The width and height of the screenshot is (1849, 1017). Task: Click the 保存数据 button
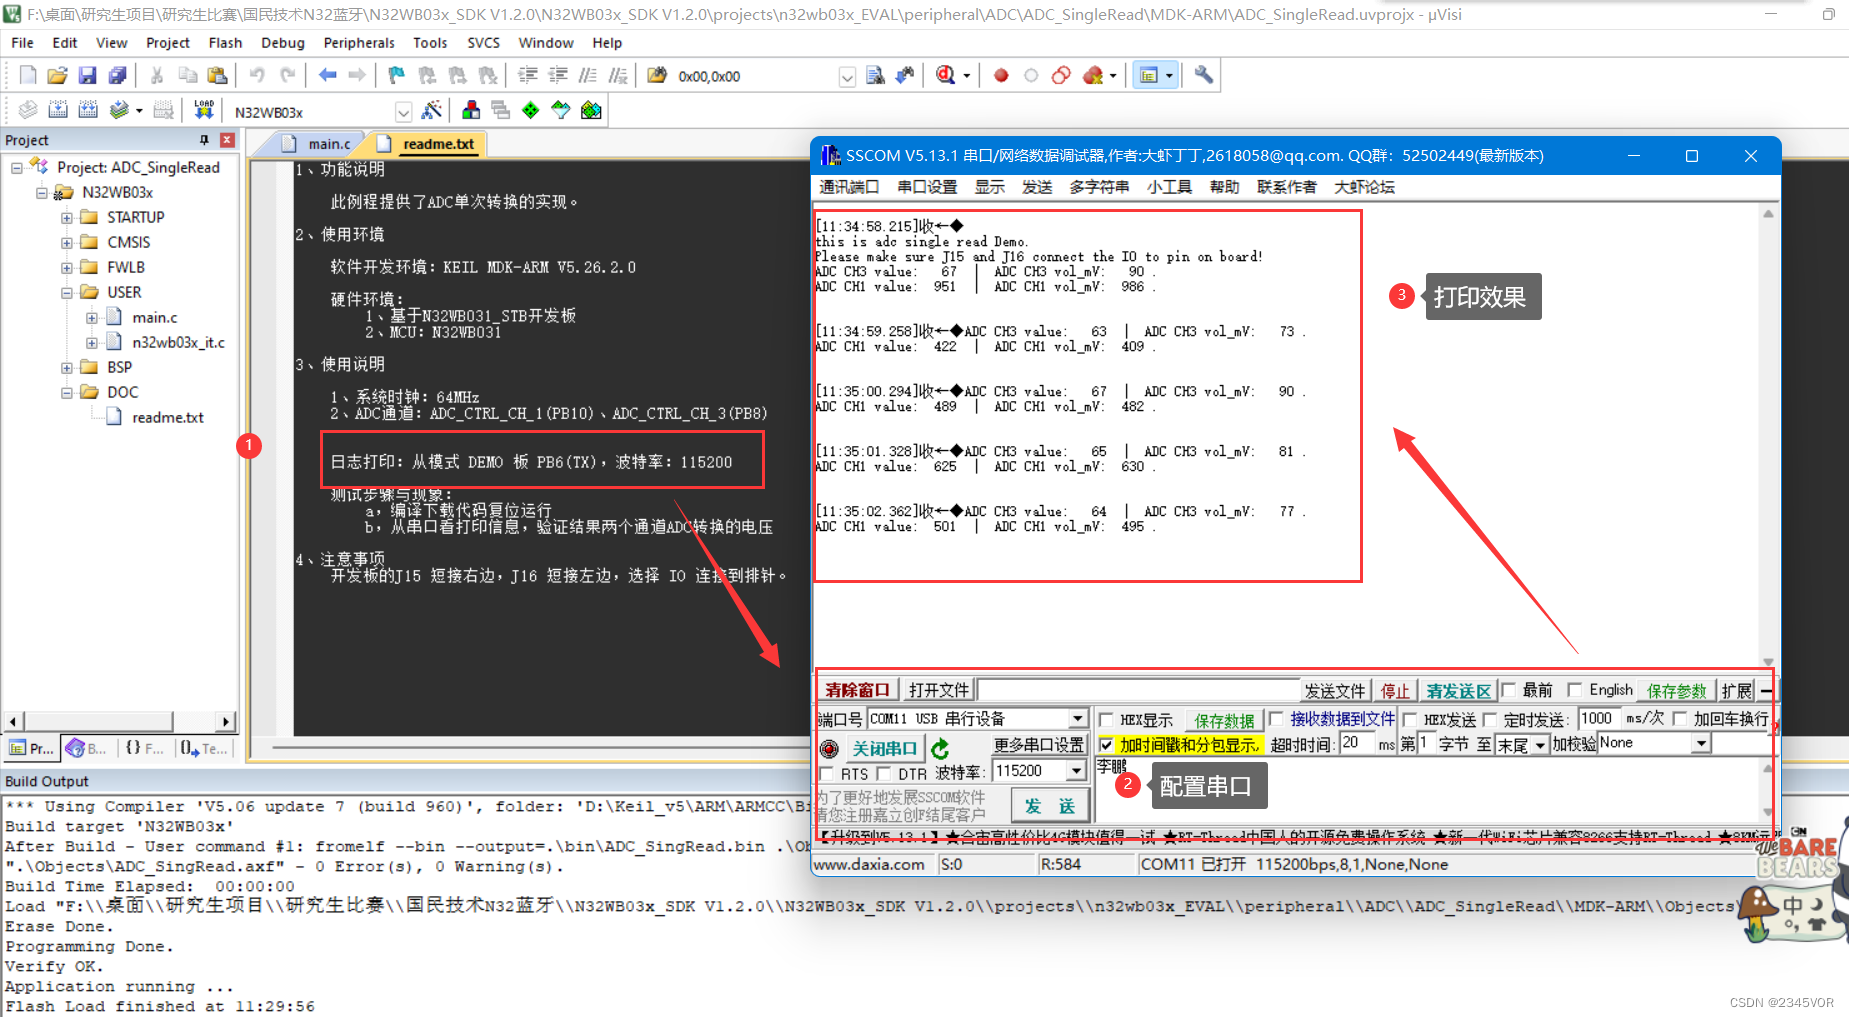pyautogui.click(x=1223, y=720)
